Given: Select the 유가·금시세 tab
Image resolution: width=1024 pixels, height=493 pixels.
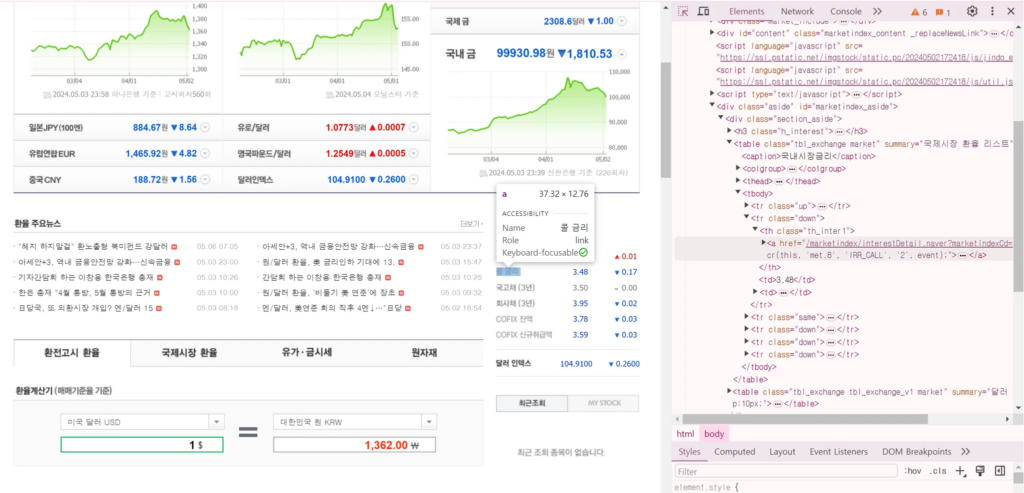Looking at the screenshot, I should tap(307, 353).
